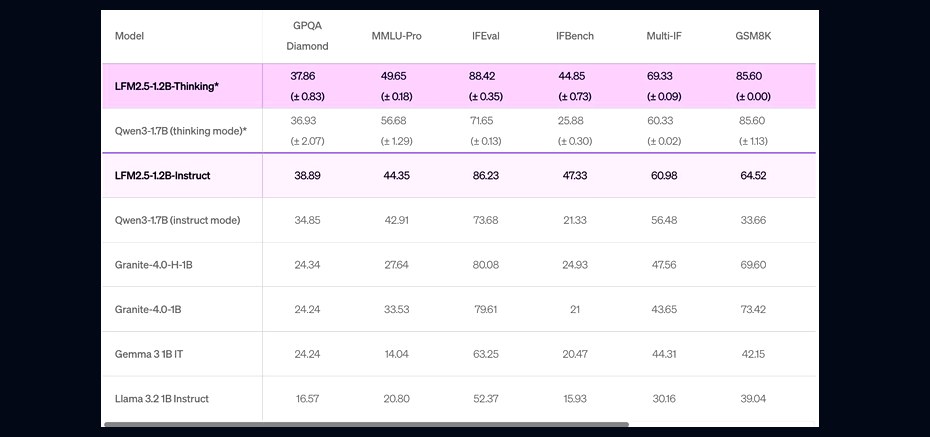Select the 'Multi-IF' column header
Image resolution: width=930 pixels, height=437 pixels.
click(x=664, y=36)
